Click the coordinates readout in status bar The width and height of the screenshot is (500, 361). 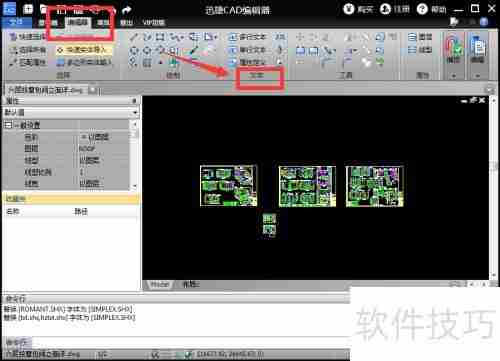pyautogui.click(x=230, y=354)
